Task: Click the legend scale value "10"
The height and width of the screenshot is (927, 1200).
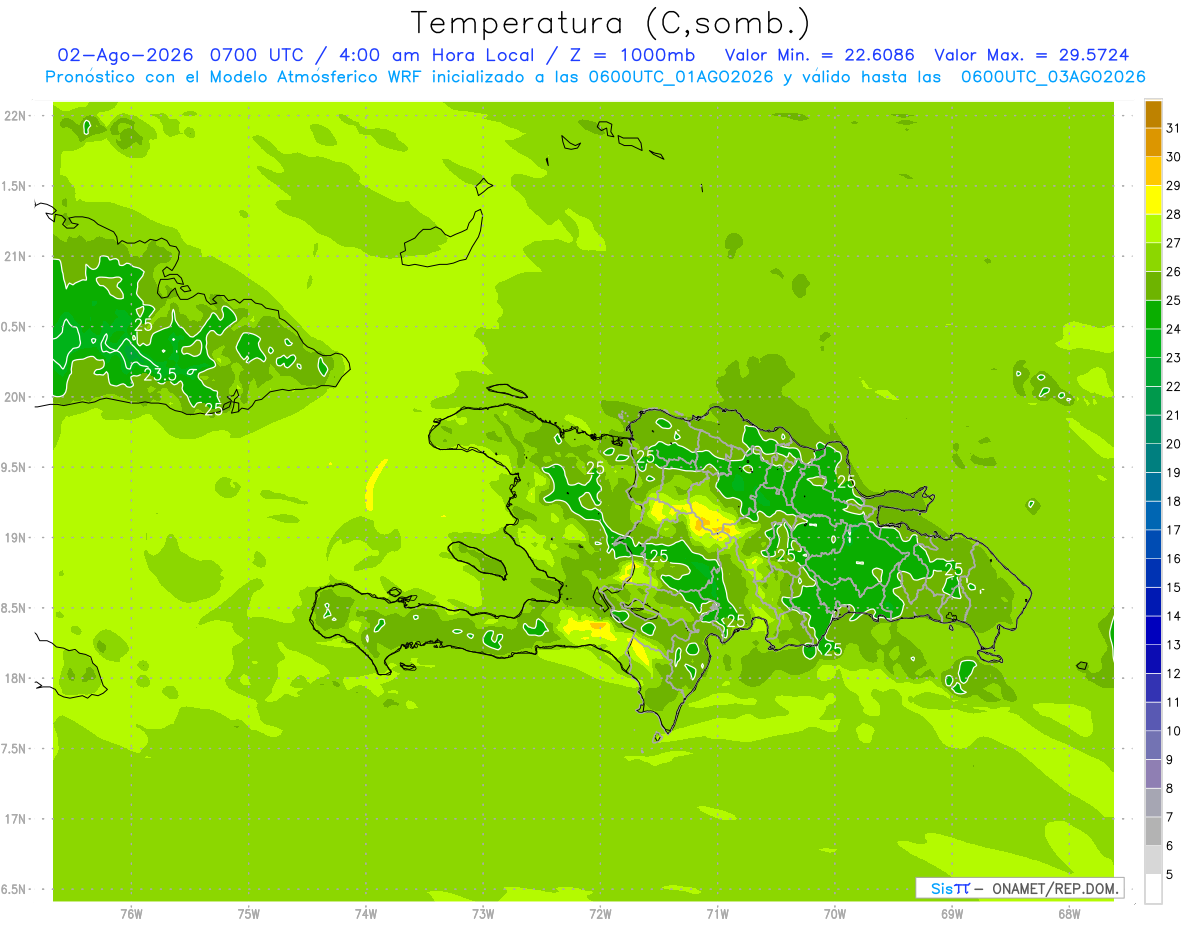Action: coord(1173,731)
